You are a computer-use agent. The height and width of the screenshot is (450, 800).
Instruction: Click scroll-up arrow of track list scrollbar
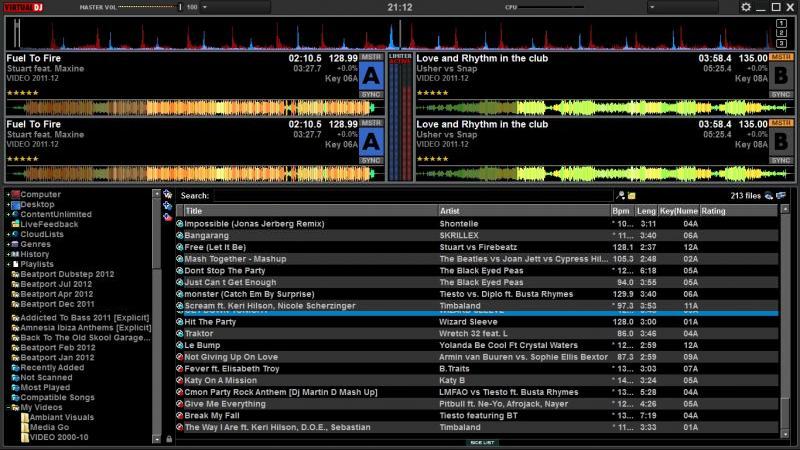click(x=785, y=209)
